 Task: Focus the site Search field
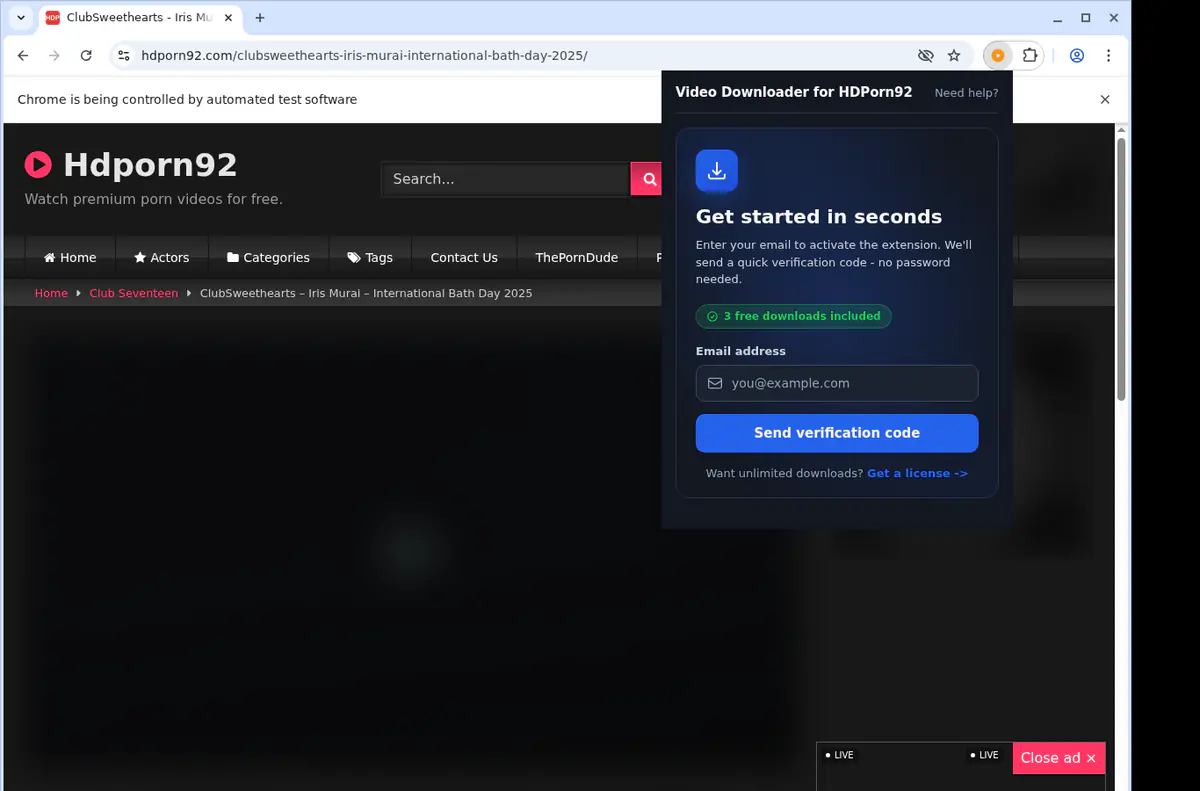(x=505, y=179)
